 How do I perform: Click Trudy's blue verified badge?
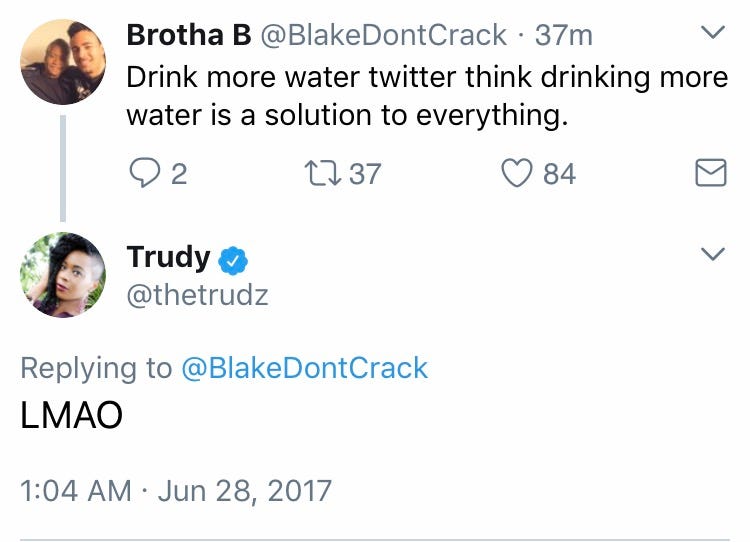[x=233, y=260]
